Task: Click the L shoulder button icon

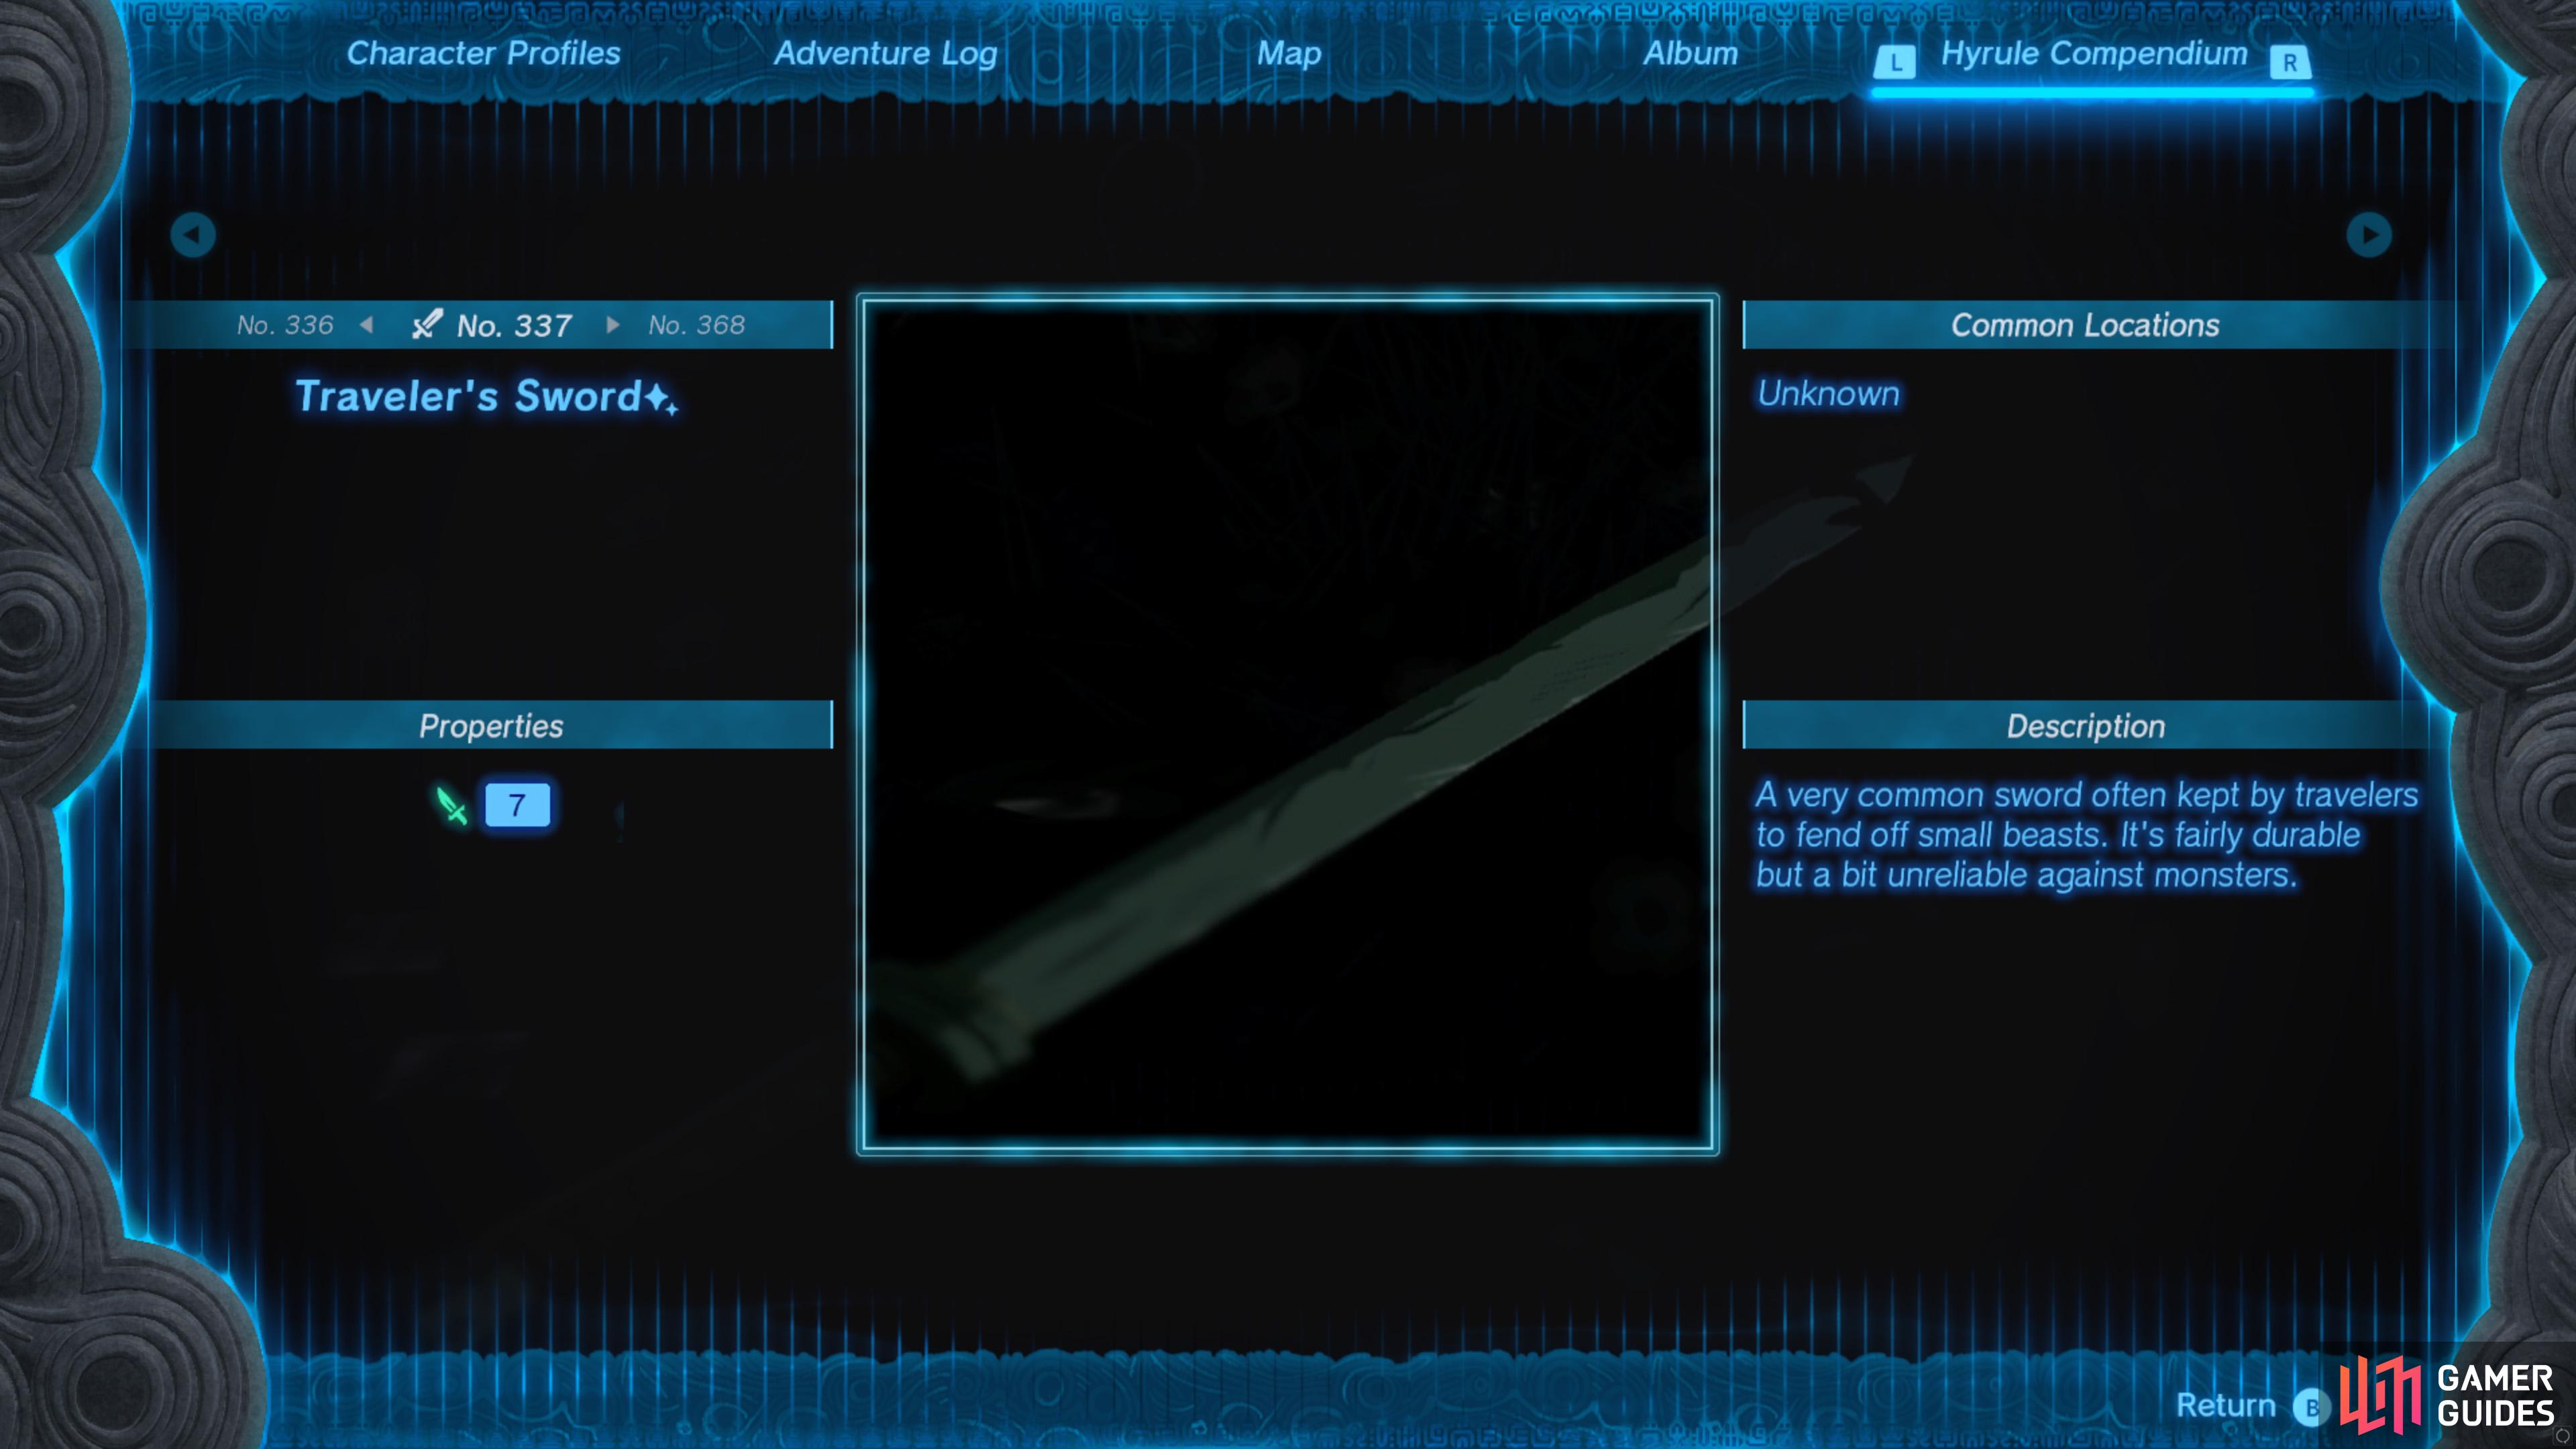Action: (1895, 63)
